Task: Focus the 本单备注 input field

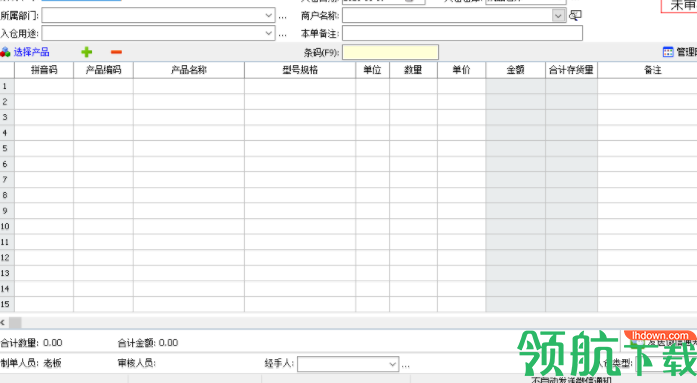Action: (x=462, y=33)
